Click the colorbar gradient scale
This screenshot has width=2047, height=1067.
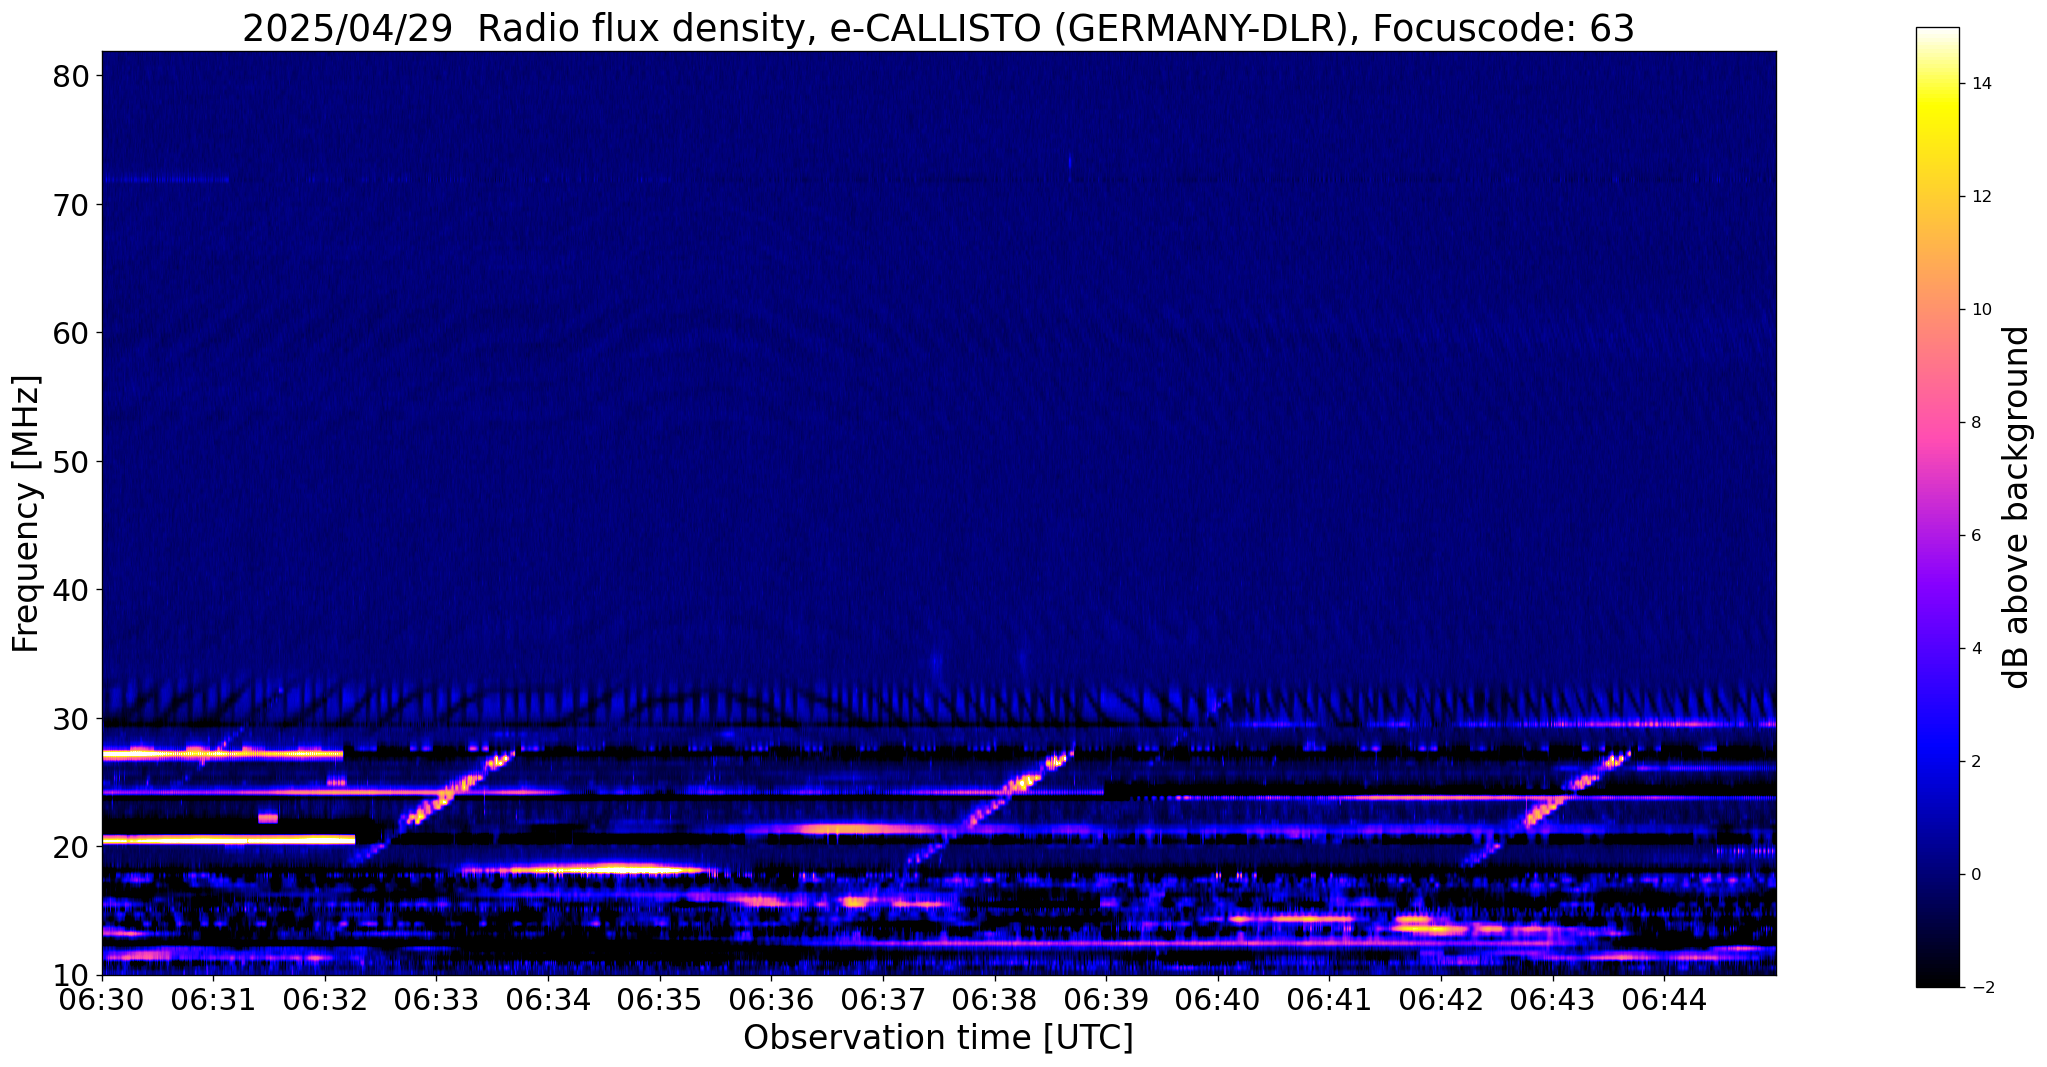pyautogui.click(x=1937, y=507)
